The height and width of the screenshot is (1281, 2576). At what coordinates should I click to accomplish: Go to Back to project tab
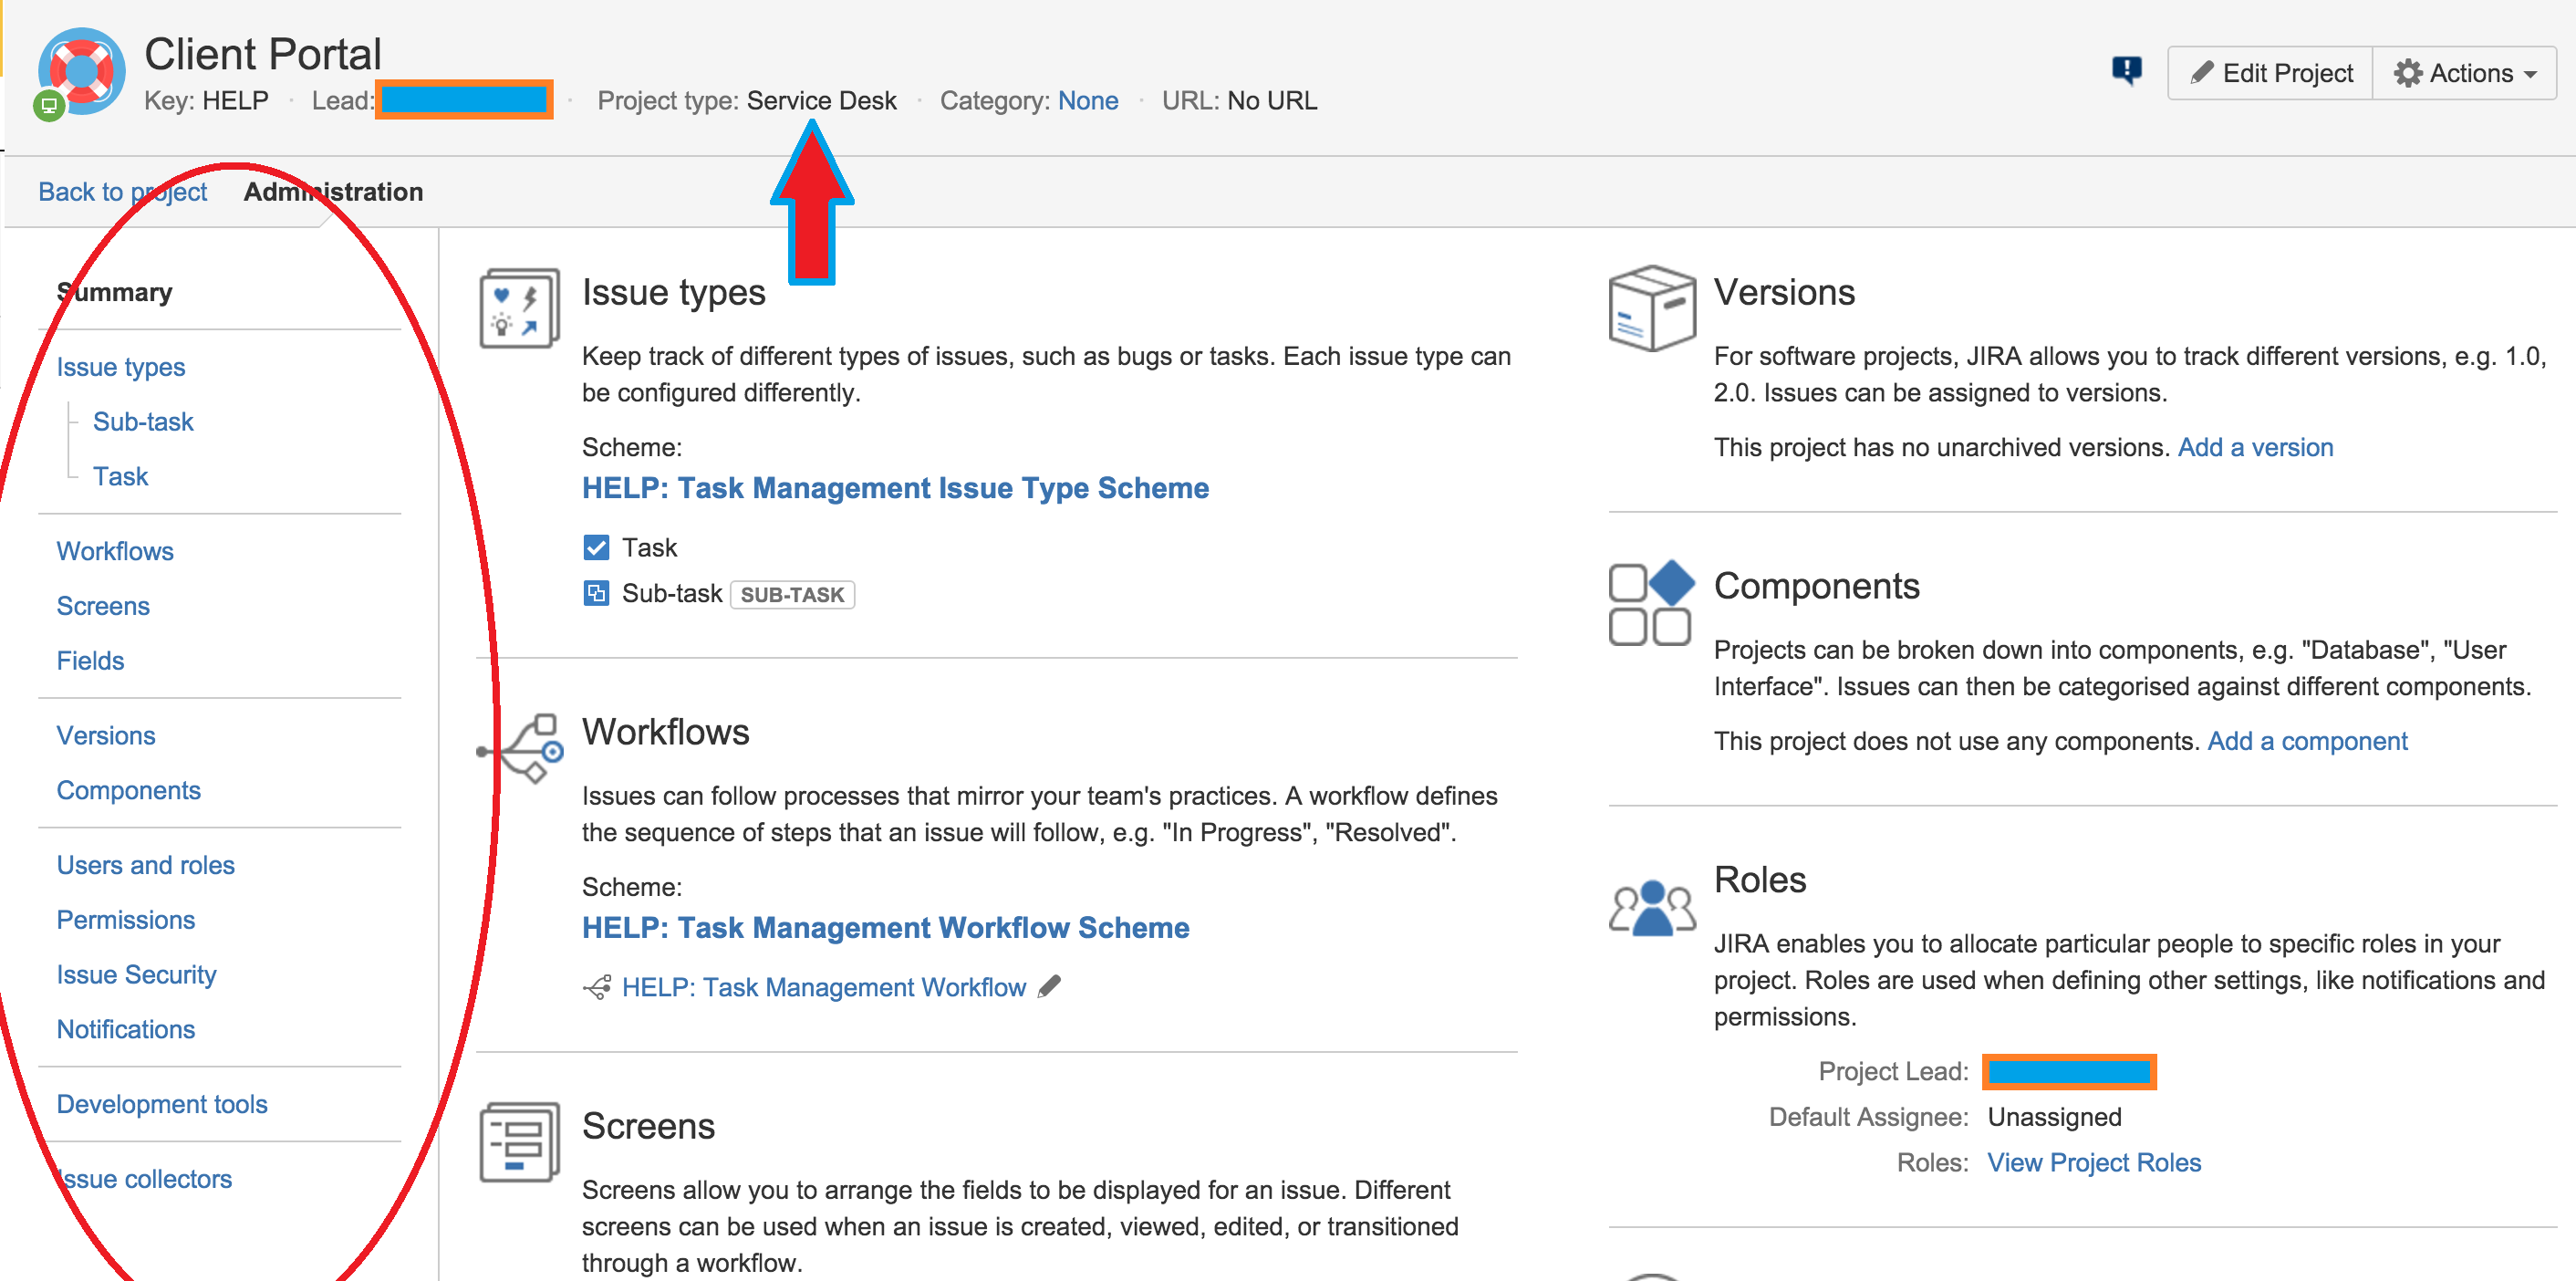point(122,191)
